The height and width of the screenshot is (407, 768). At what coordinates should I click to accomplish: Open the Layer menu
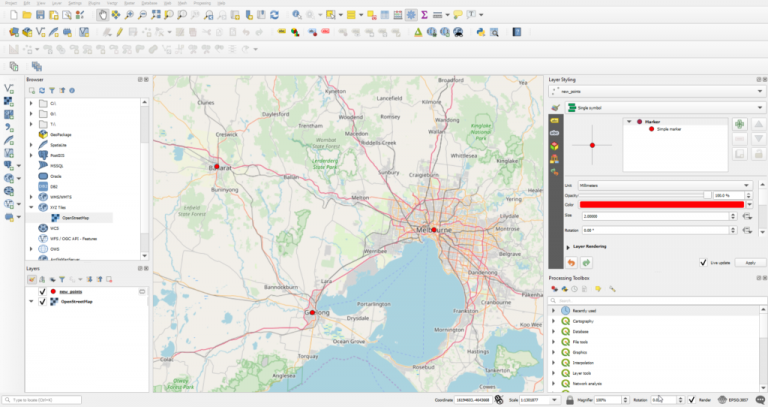(58, 4)
